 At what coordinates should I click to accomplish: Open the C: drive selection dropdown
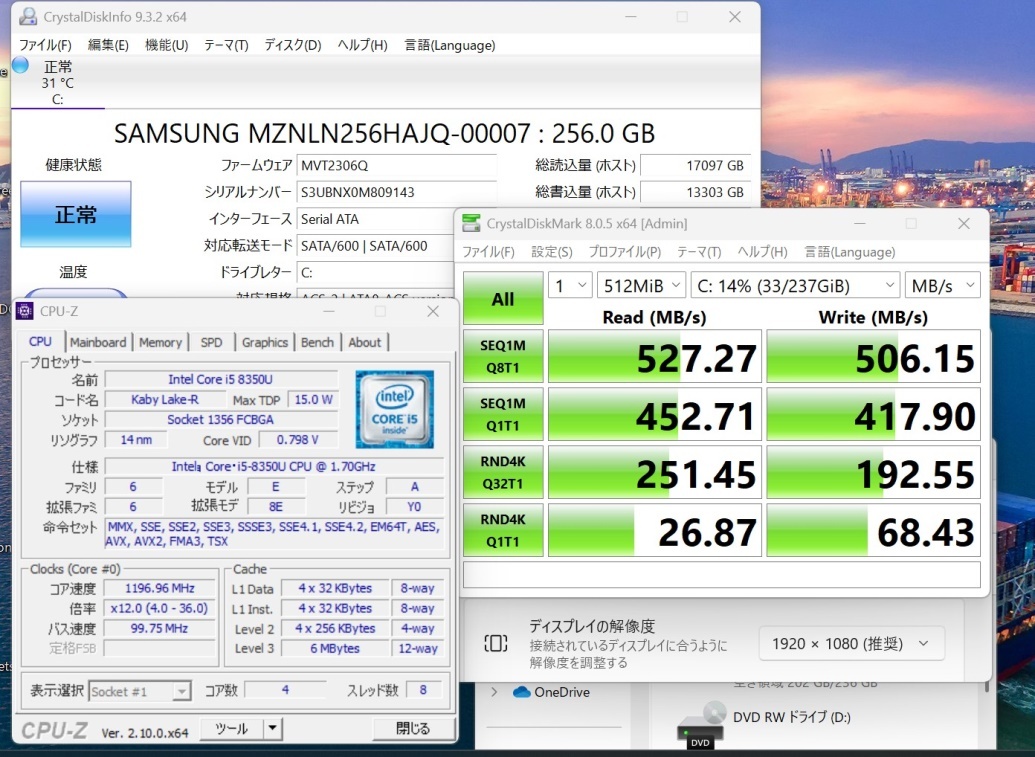coord(795,285)
